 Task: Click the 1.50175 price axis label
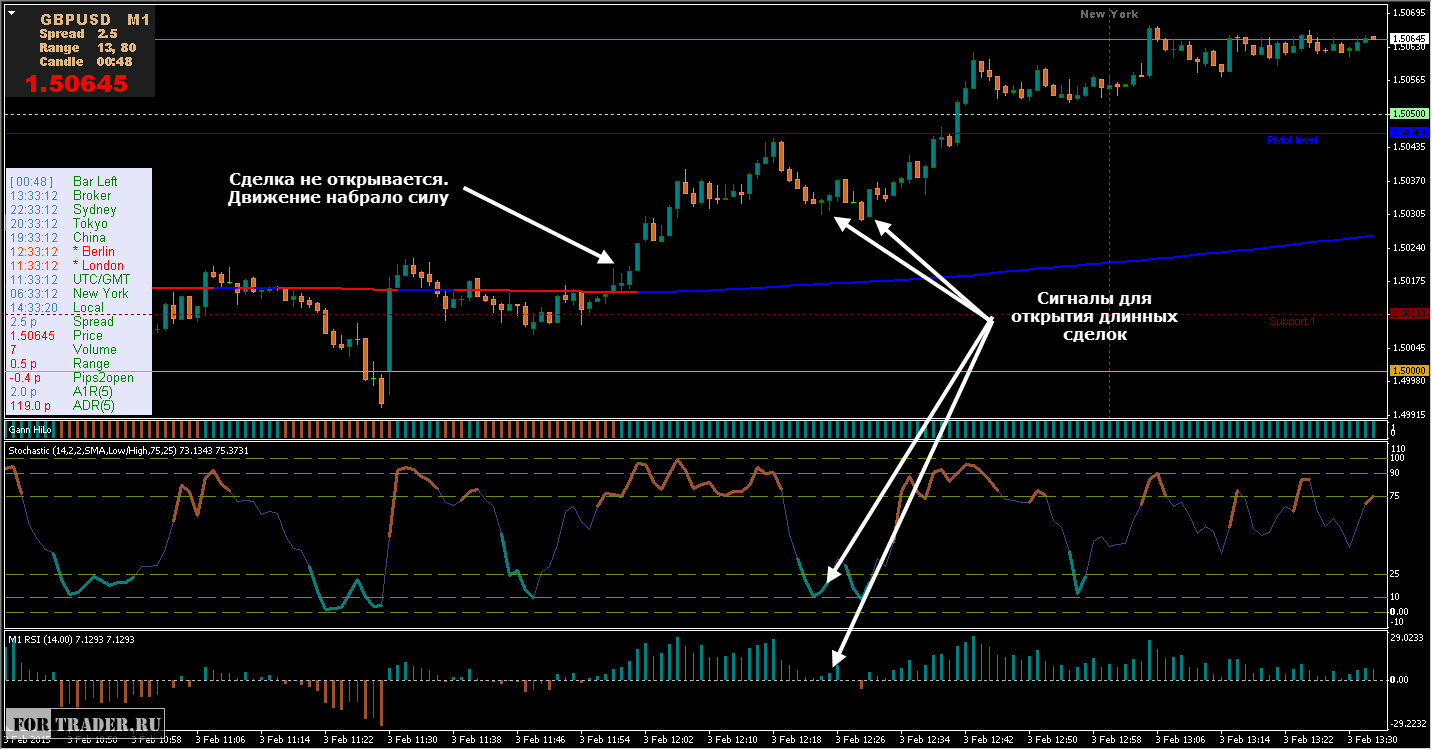pos(1408,281)
